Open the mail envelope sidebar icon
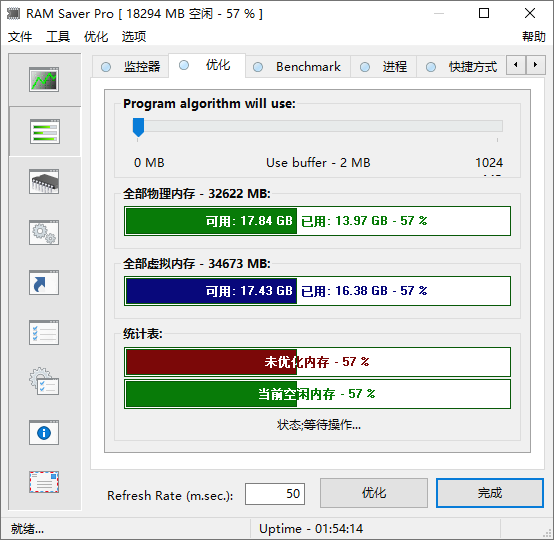Screen dimensions: 554x540 [x=44, y=482]
